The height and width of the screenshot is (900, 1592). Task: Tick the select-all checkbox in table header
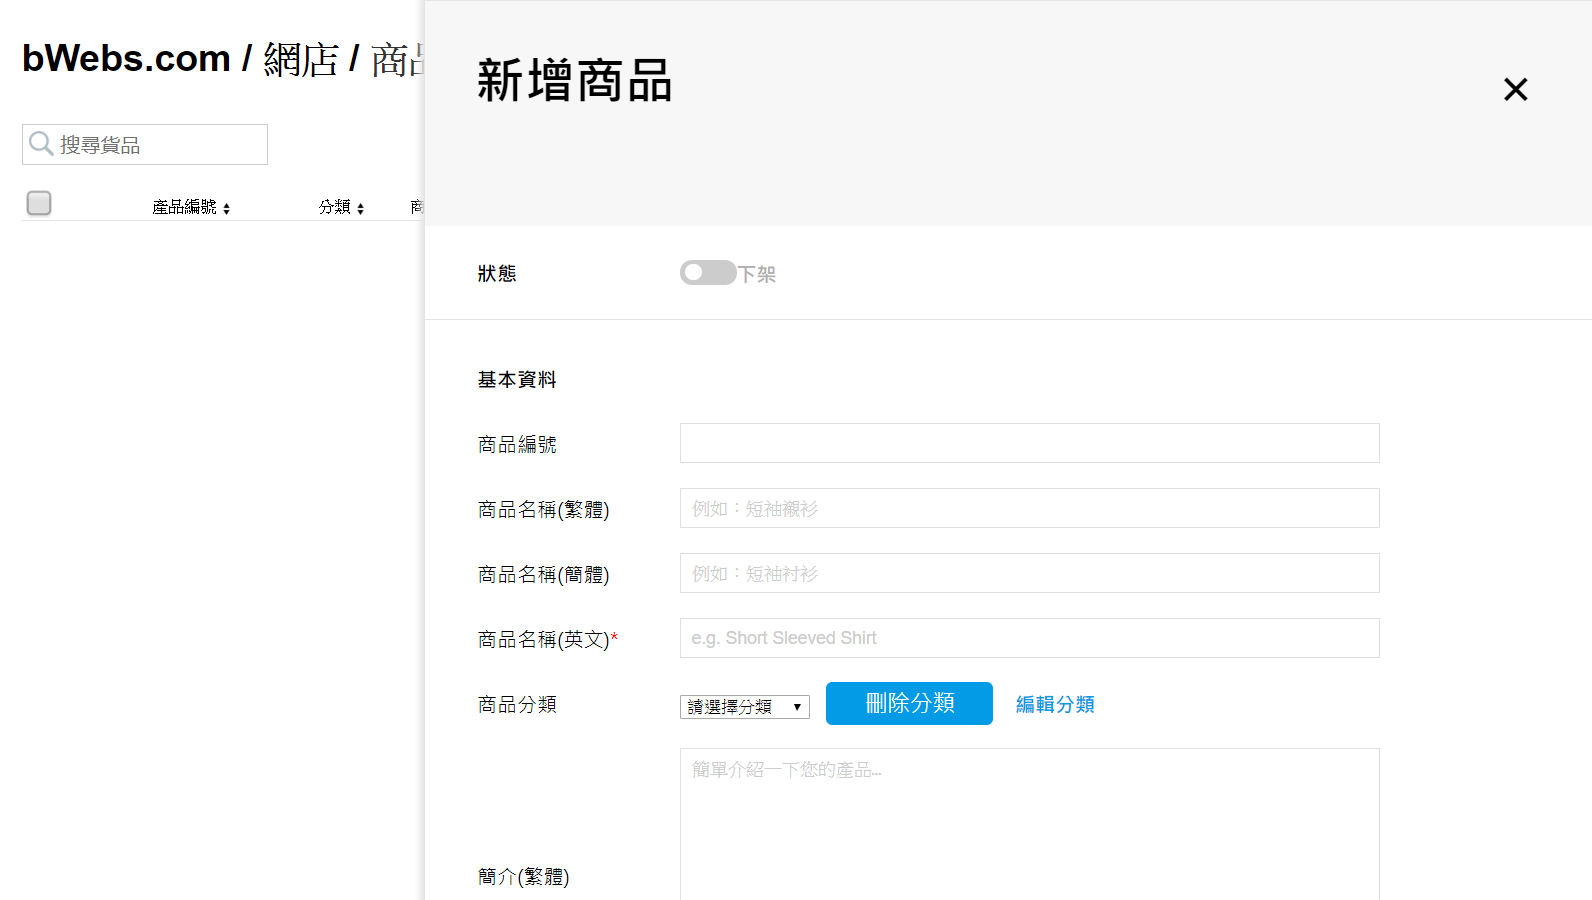click(x=39, y=203)
